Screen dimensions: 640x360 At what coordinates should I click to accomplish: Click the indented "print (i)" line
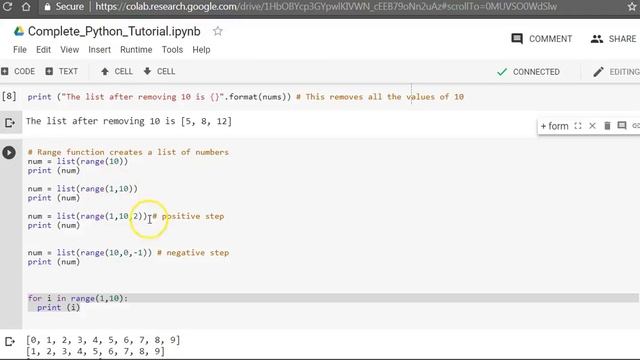(x=58, y=307)
